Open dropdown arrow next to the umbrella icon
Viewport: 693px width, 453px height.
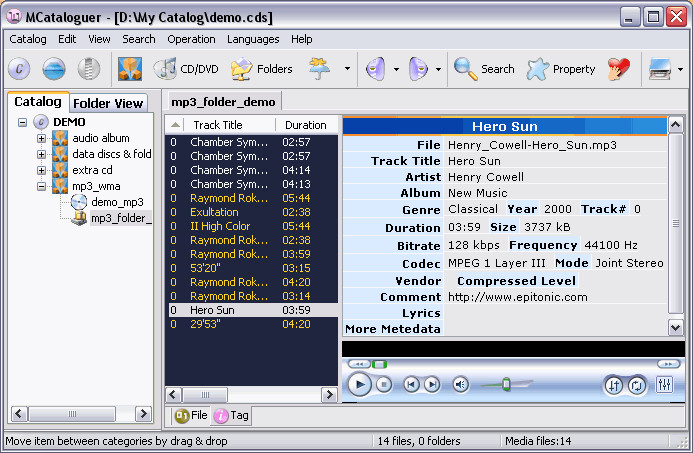pyautogui.click(x=347, y=69)
